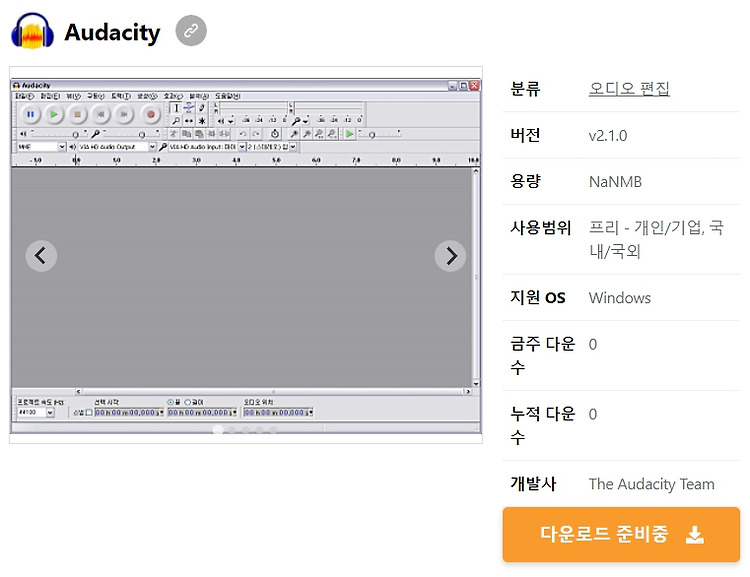Screen dimensions: 750x577
Task: Open the Tracks (트랙) menu
Action: pyautogui.click(x=121, y=96)
